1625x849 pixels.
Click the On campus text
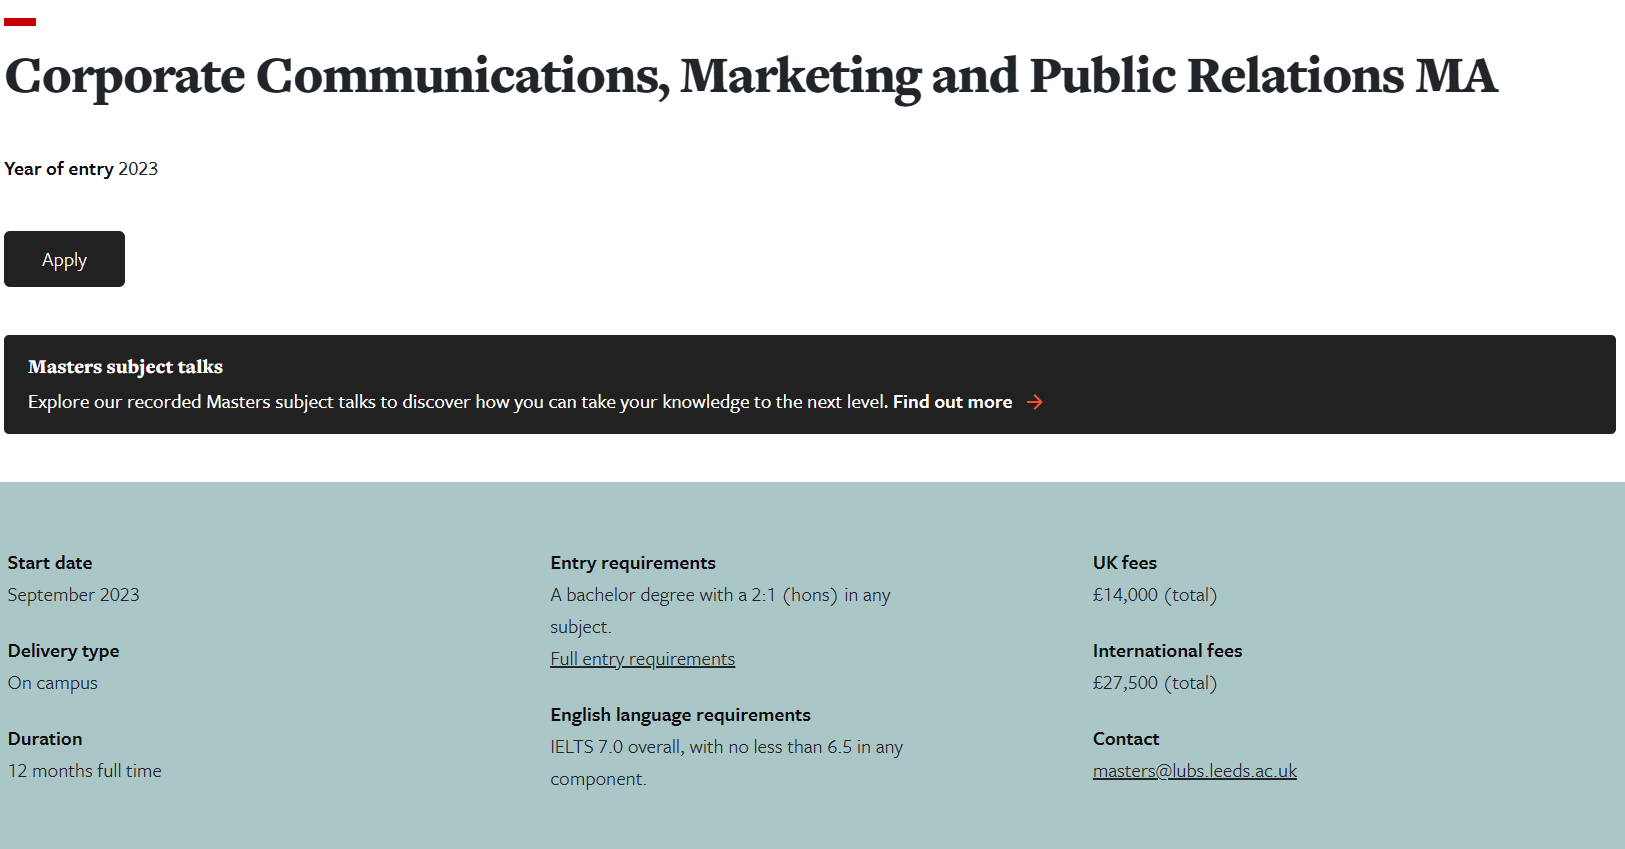click(53, 683)
